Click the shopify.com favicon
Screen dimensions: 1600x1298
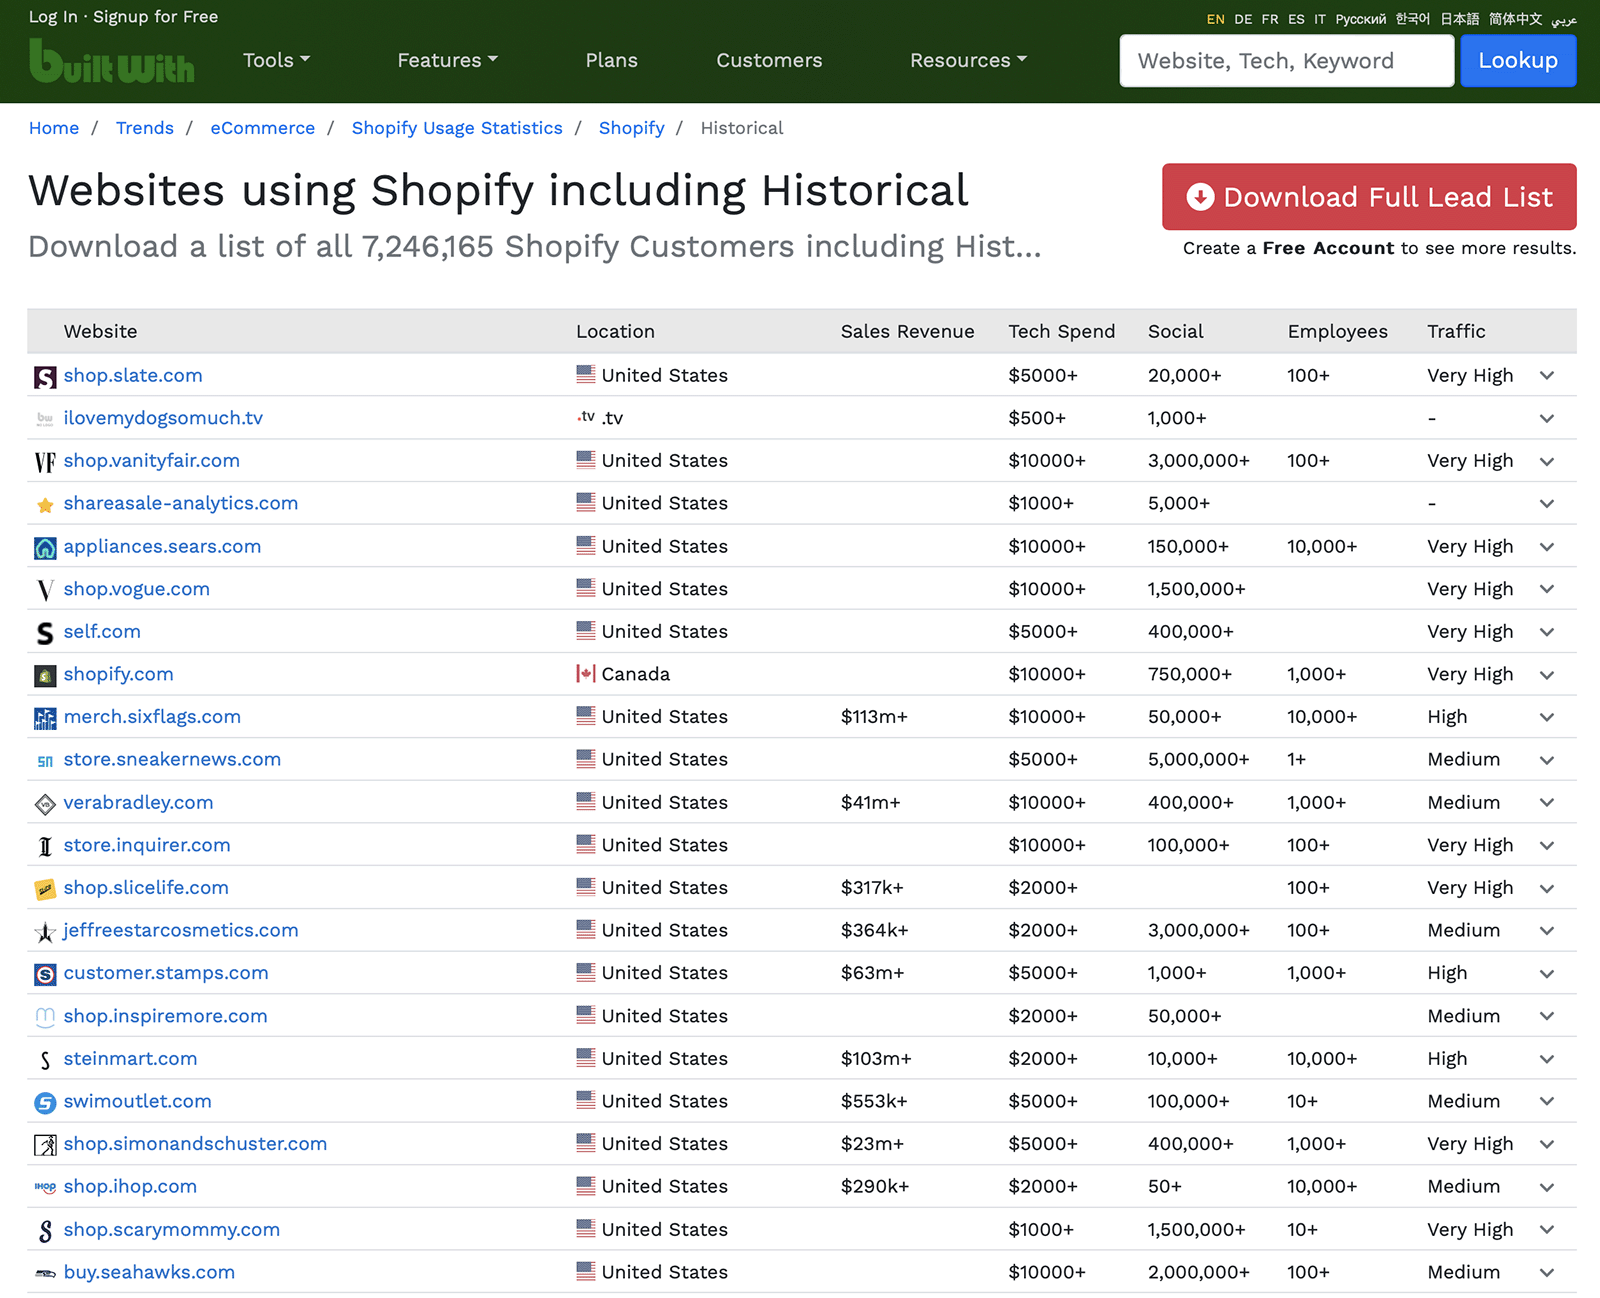45,676
